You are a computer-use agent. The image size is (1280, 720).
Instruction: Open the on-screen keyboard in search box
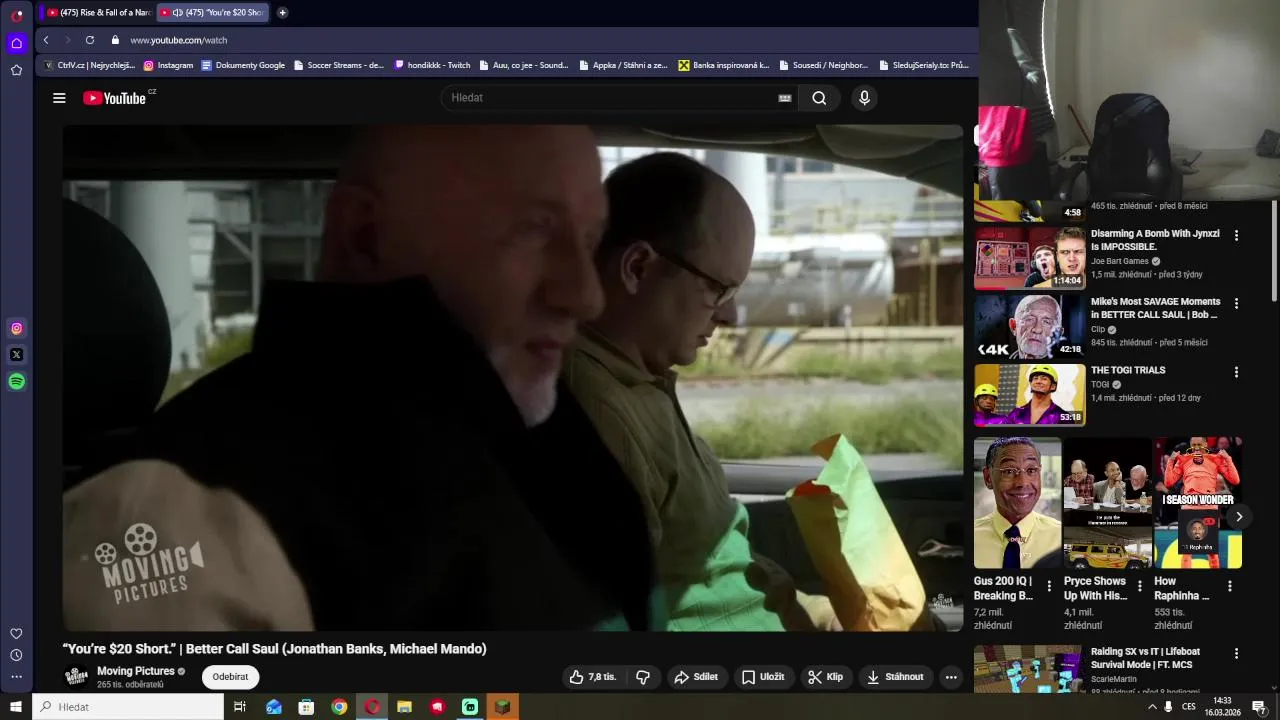pyautogui.click(x=785, y=98)
